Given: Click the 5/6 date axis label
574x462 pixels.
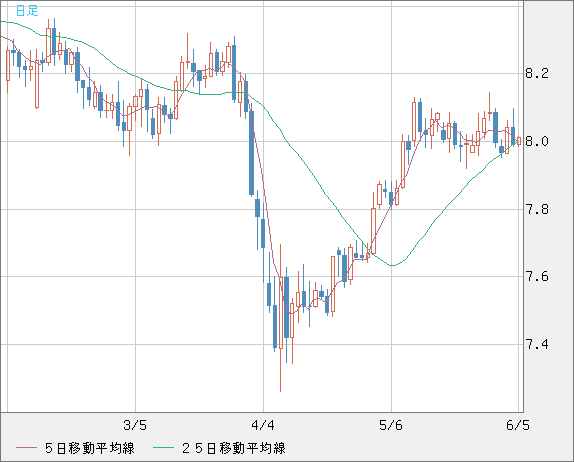Looking at the screenshot, I should pyautogui.click(x=391, y=425).
